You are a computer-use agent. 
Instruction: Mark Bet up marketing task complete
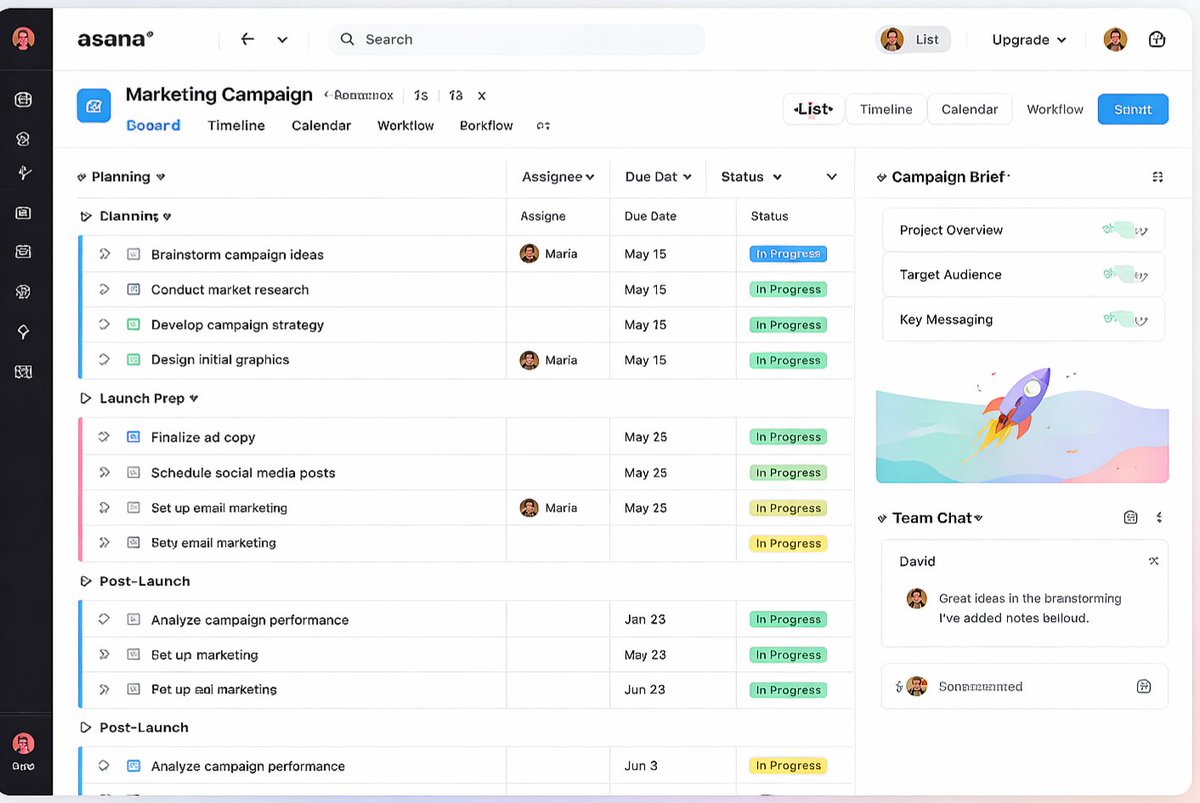tap(104, 655)
